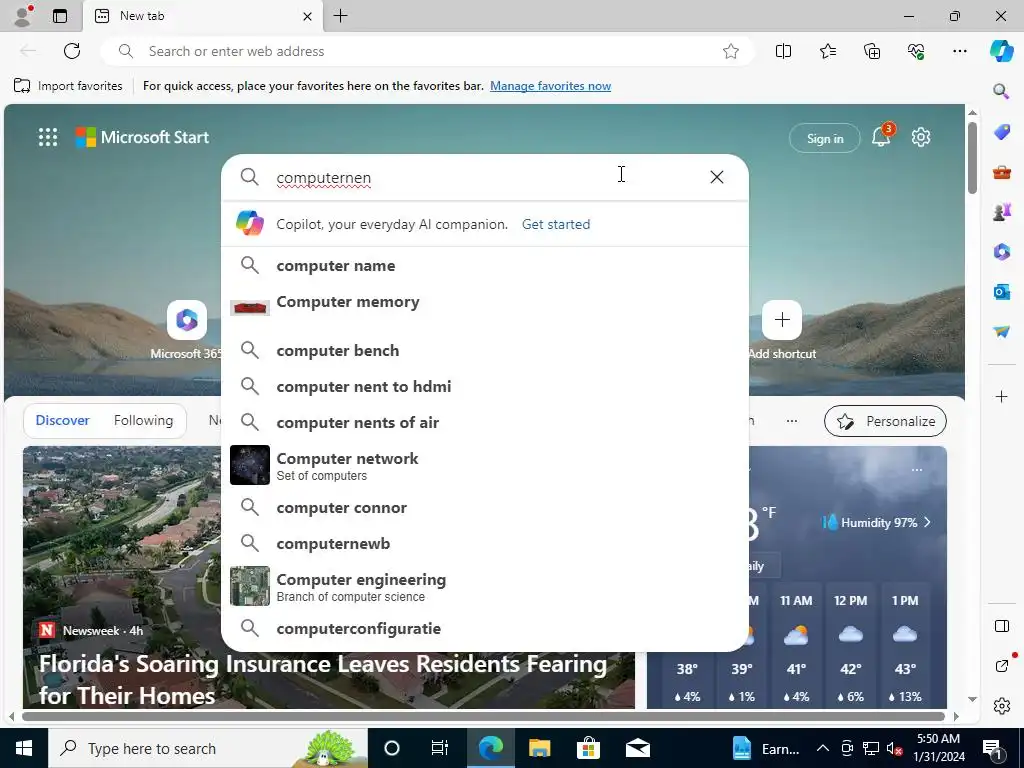Add this page to favorites star
The height and width of the screenshot is (768, 1024).
click(731, 51)
